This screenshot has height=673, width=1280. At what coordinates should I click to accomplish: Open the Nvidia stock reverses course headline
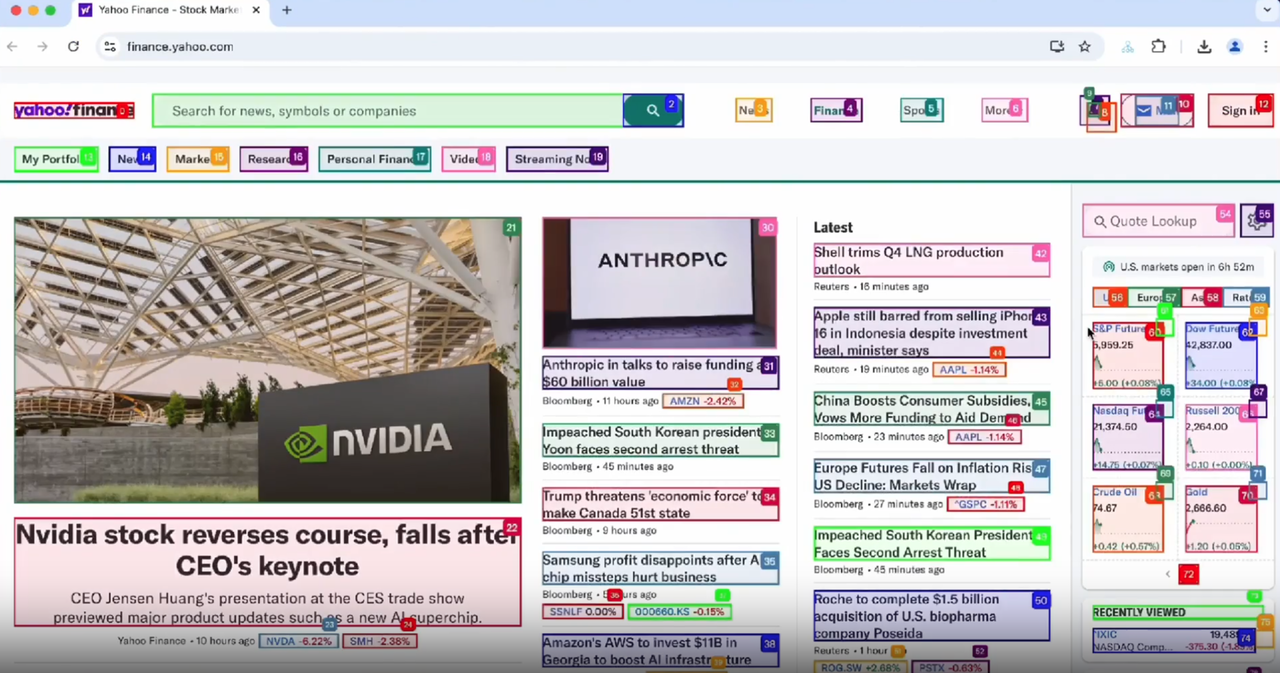[267, 550]
